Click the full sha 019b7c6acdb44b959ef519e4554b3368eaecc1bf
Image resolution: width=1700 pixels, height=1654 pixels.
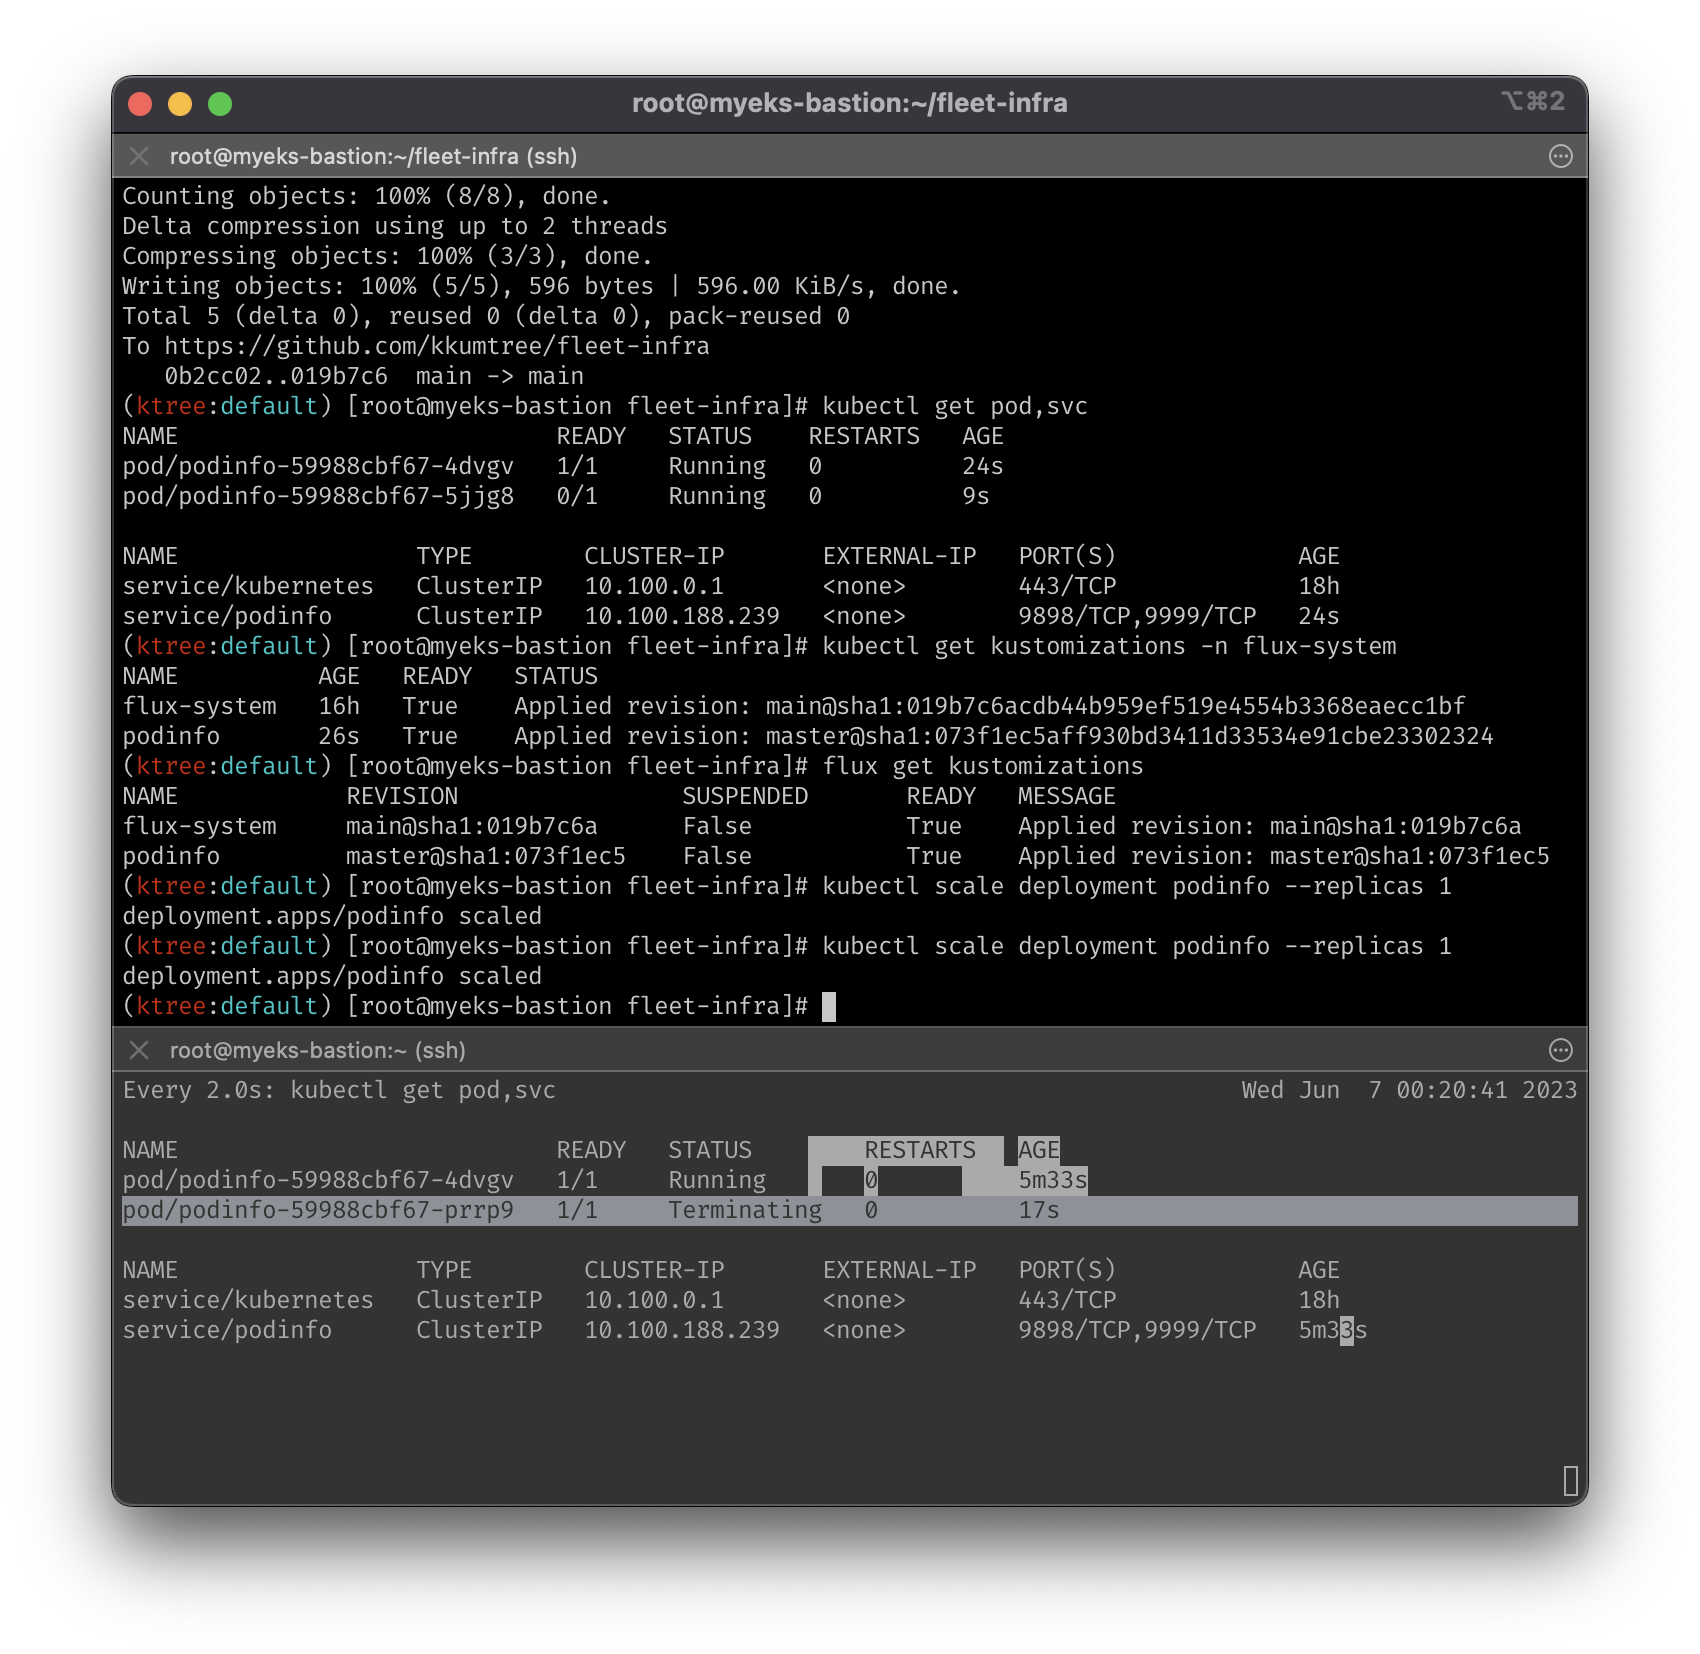[1186, 706]
